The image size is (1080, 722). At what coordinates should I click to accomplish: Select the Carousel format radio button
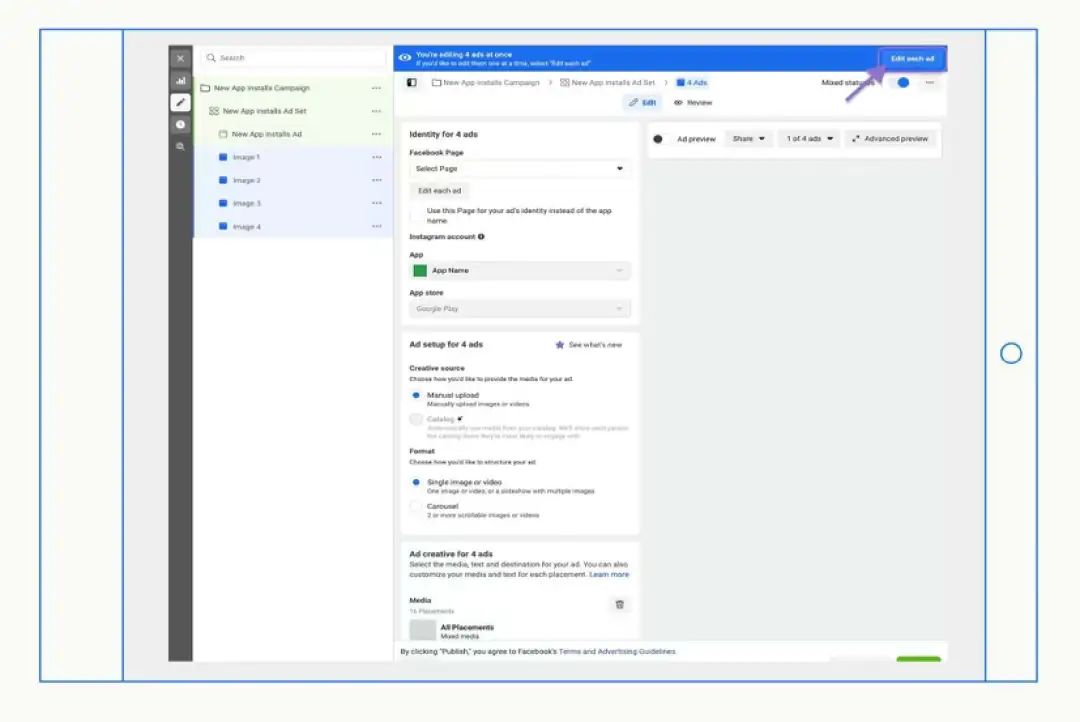tap(416, 506)
